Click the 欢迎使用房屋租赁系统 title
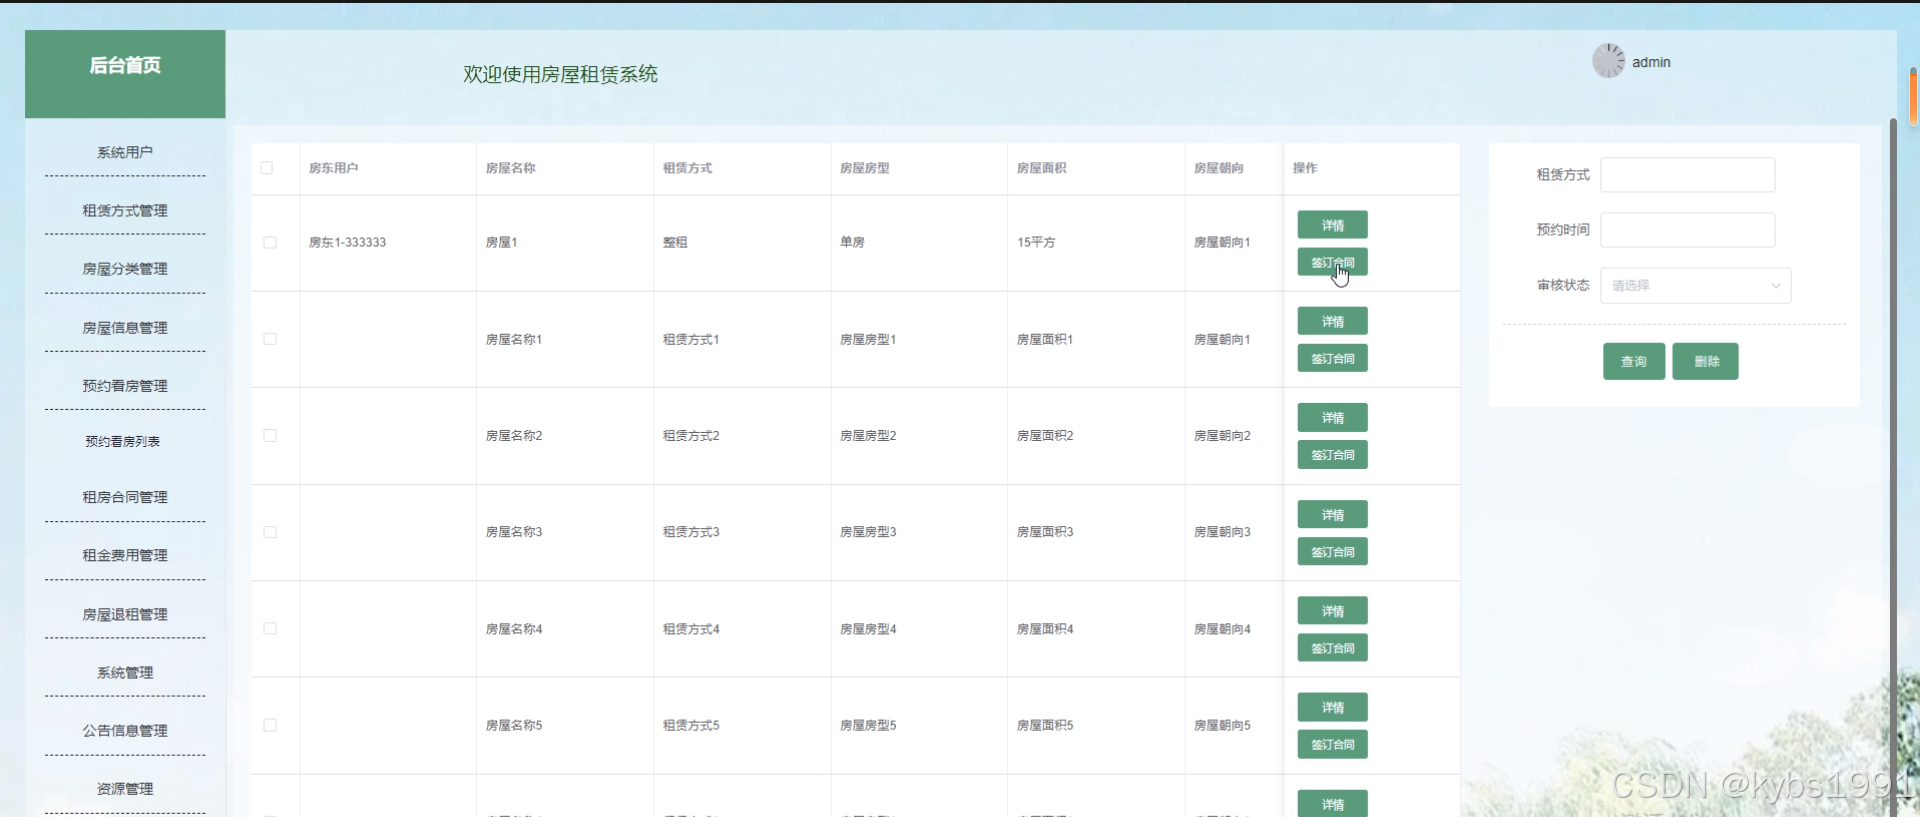 (560, 74)
